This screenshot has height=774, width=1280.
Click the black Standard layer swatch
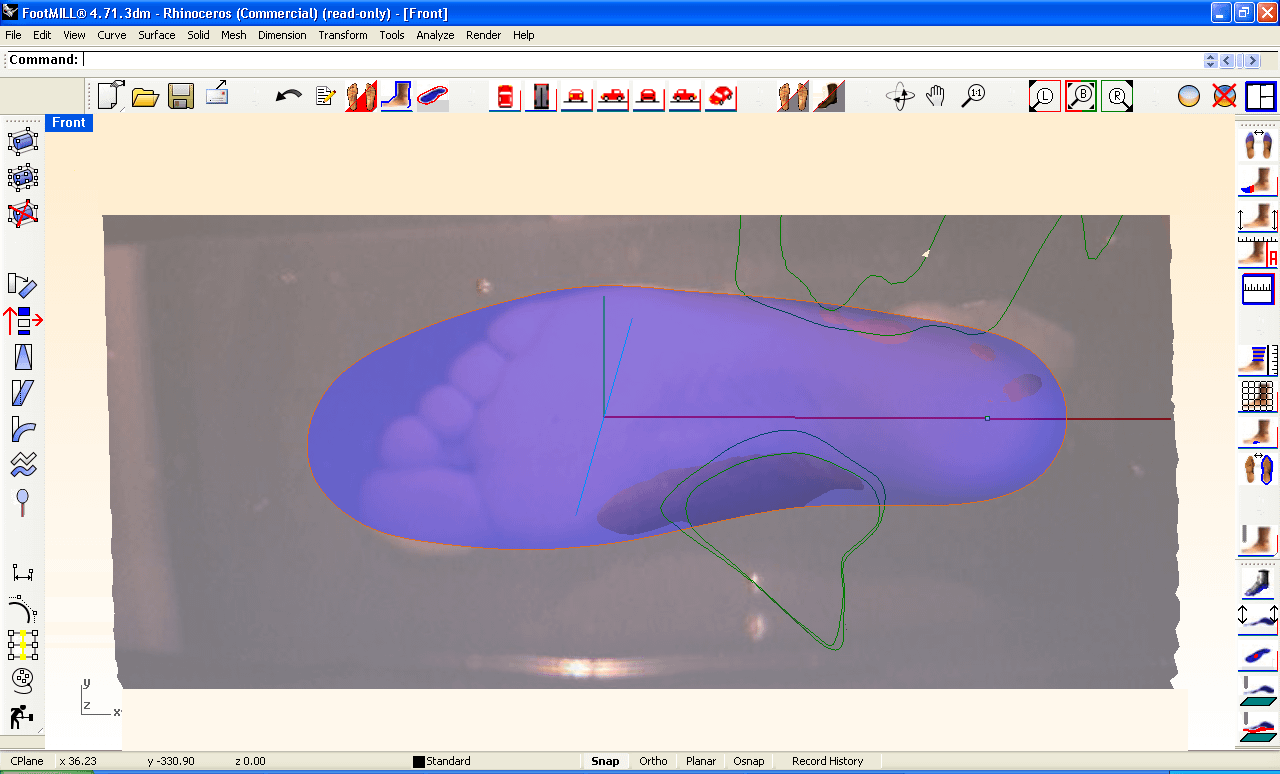point(419,762)
